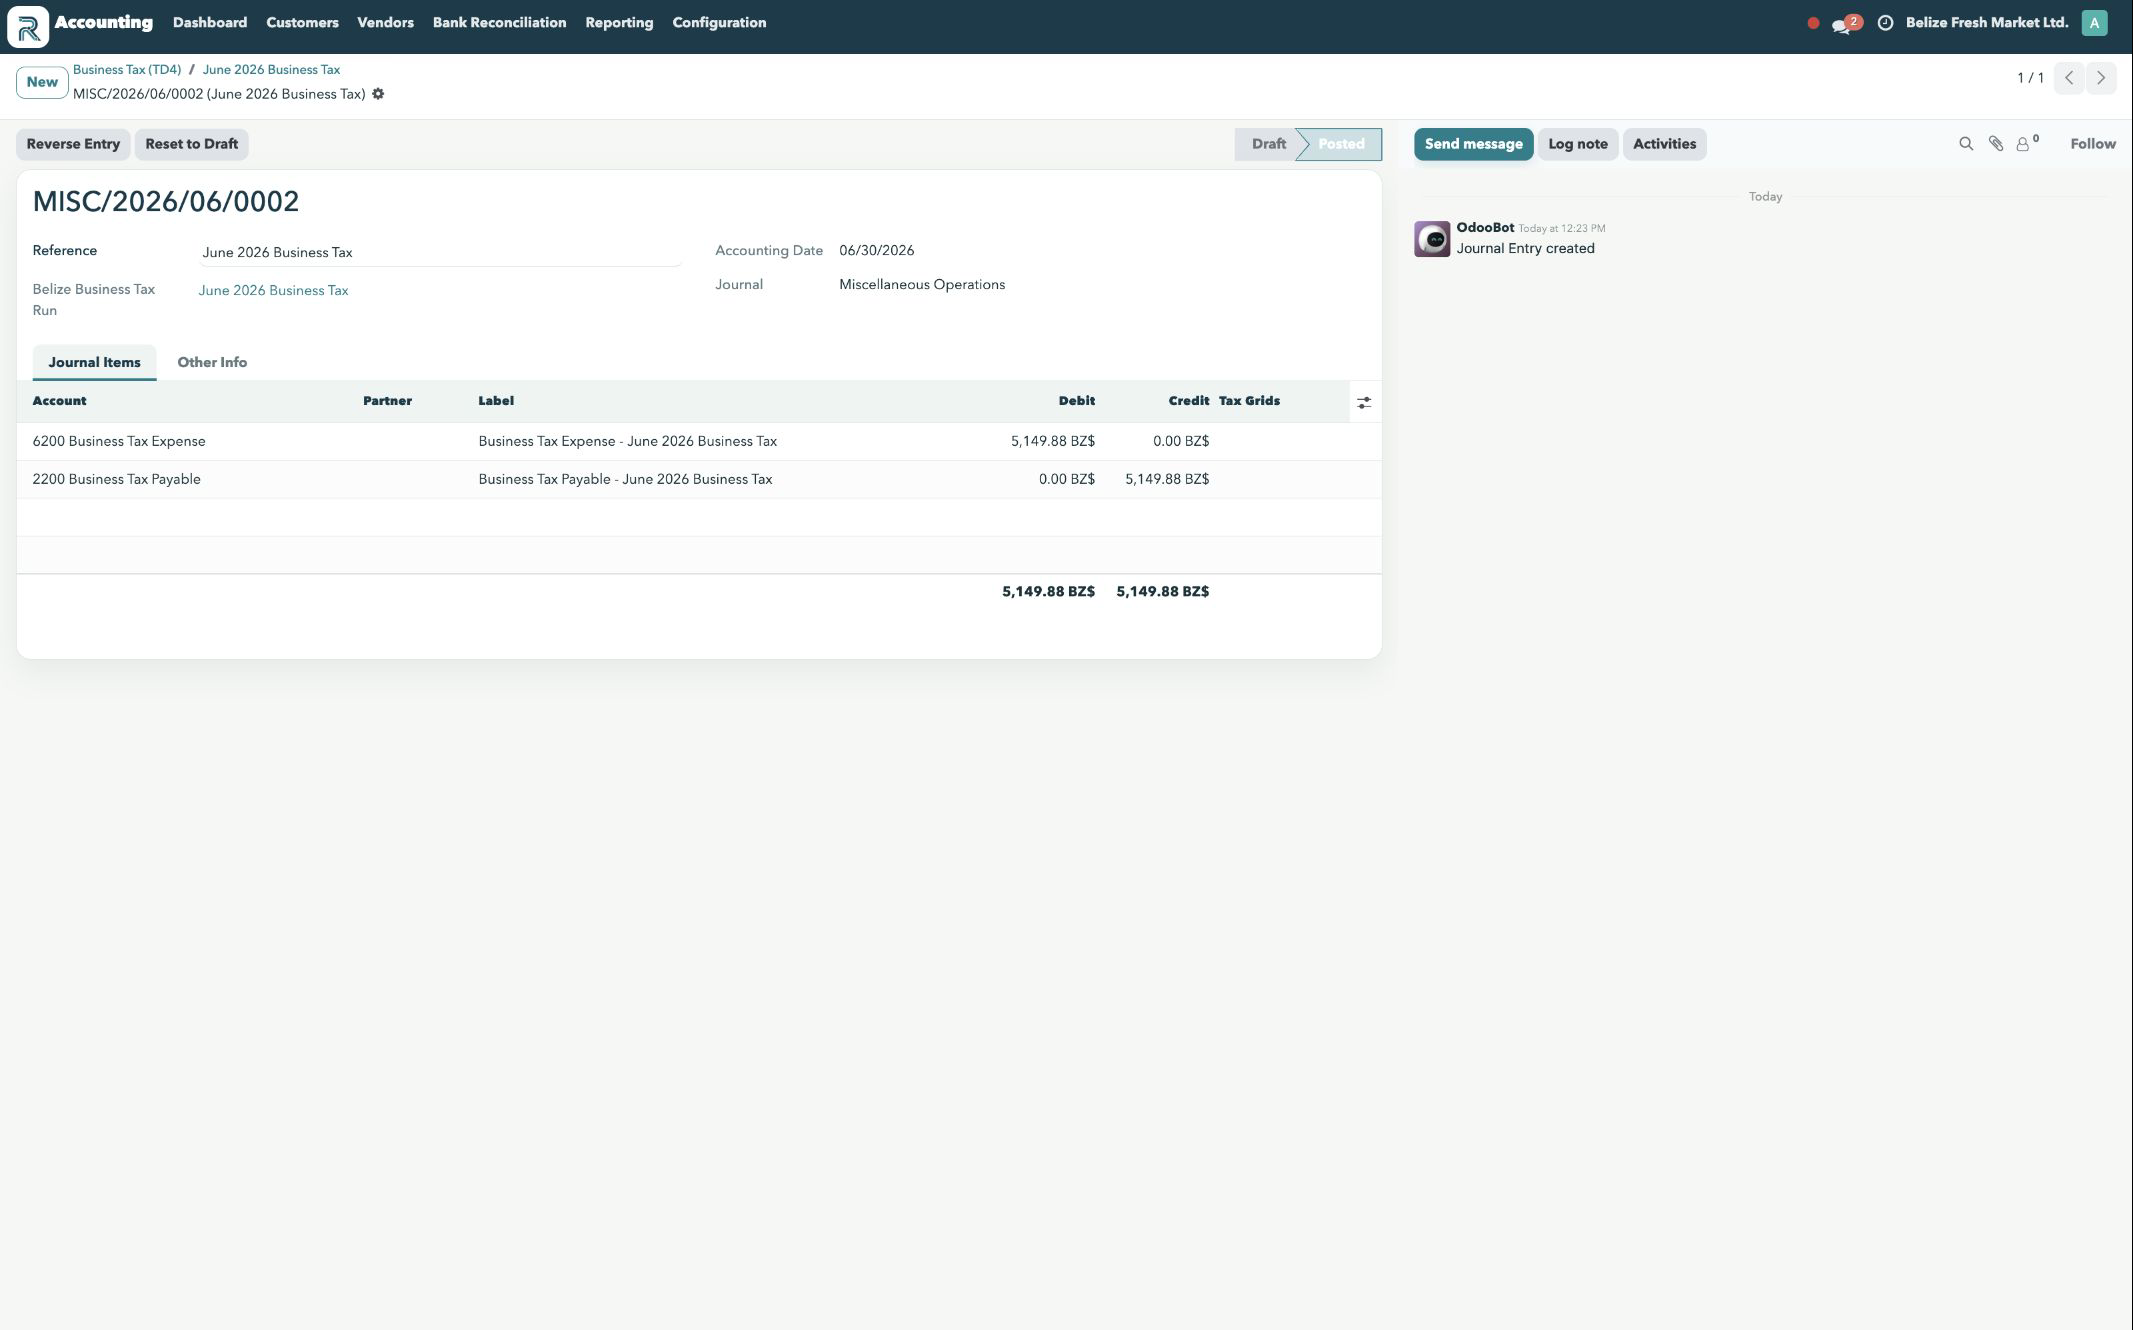This screenshot has width=2133, height=1330.
Task: Open the activities clock icon
Action: [x=1885, y=23]
